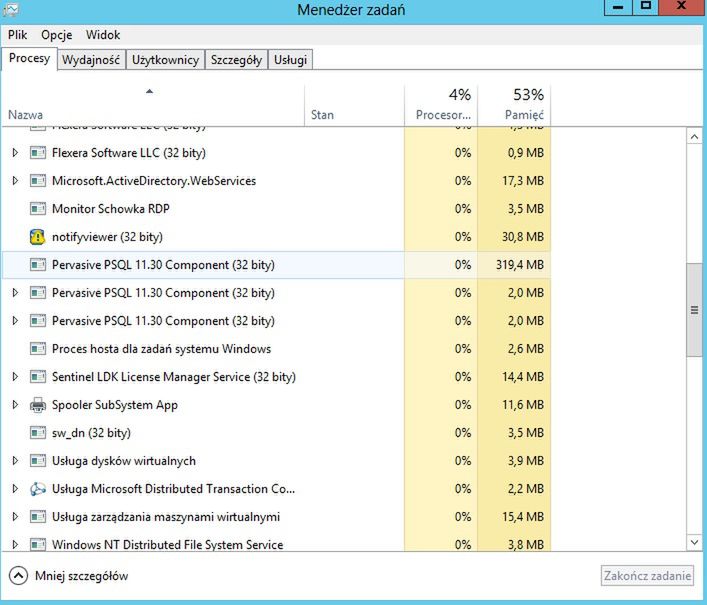
Task: Expand the Flexera Software LLC process
Action: tap(15, 153)
